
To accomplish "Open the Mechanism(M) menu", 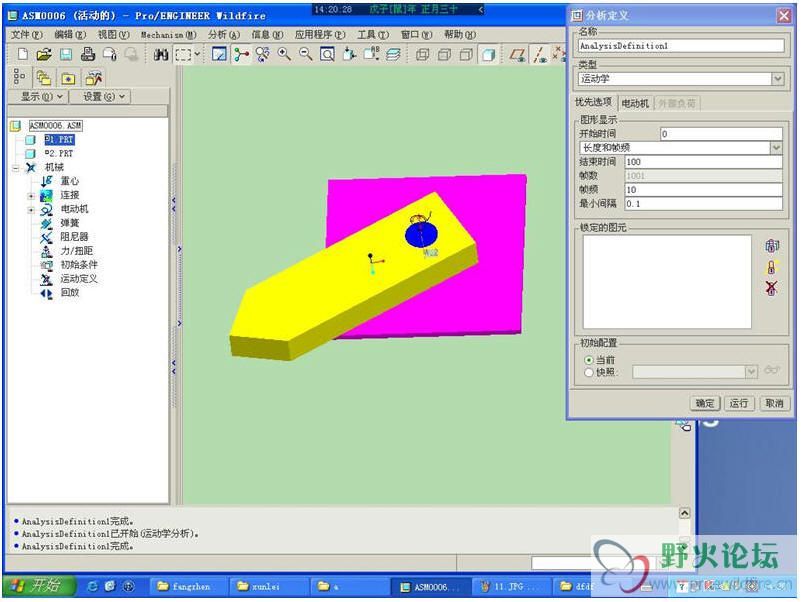I will click(x=168, y=35).
